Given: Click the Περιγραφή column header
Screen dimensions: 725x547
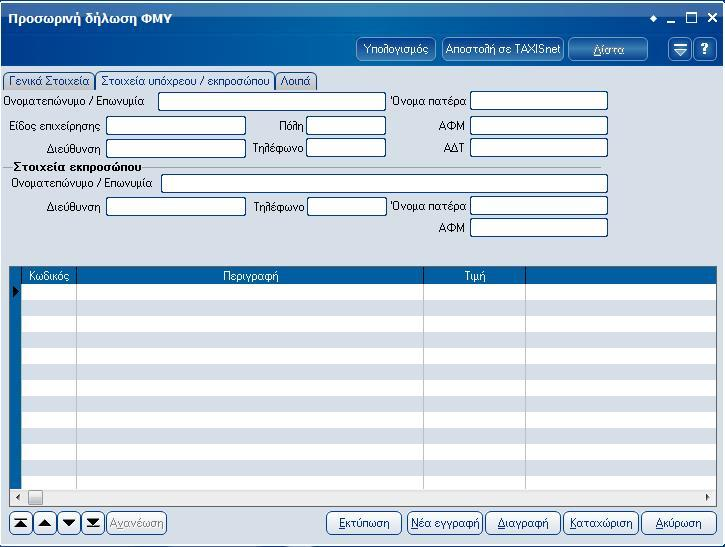Looking at the screenshot, I should pyautogui.click(x=250, y=276).
